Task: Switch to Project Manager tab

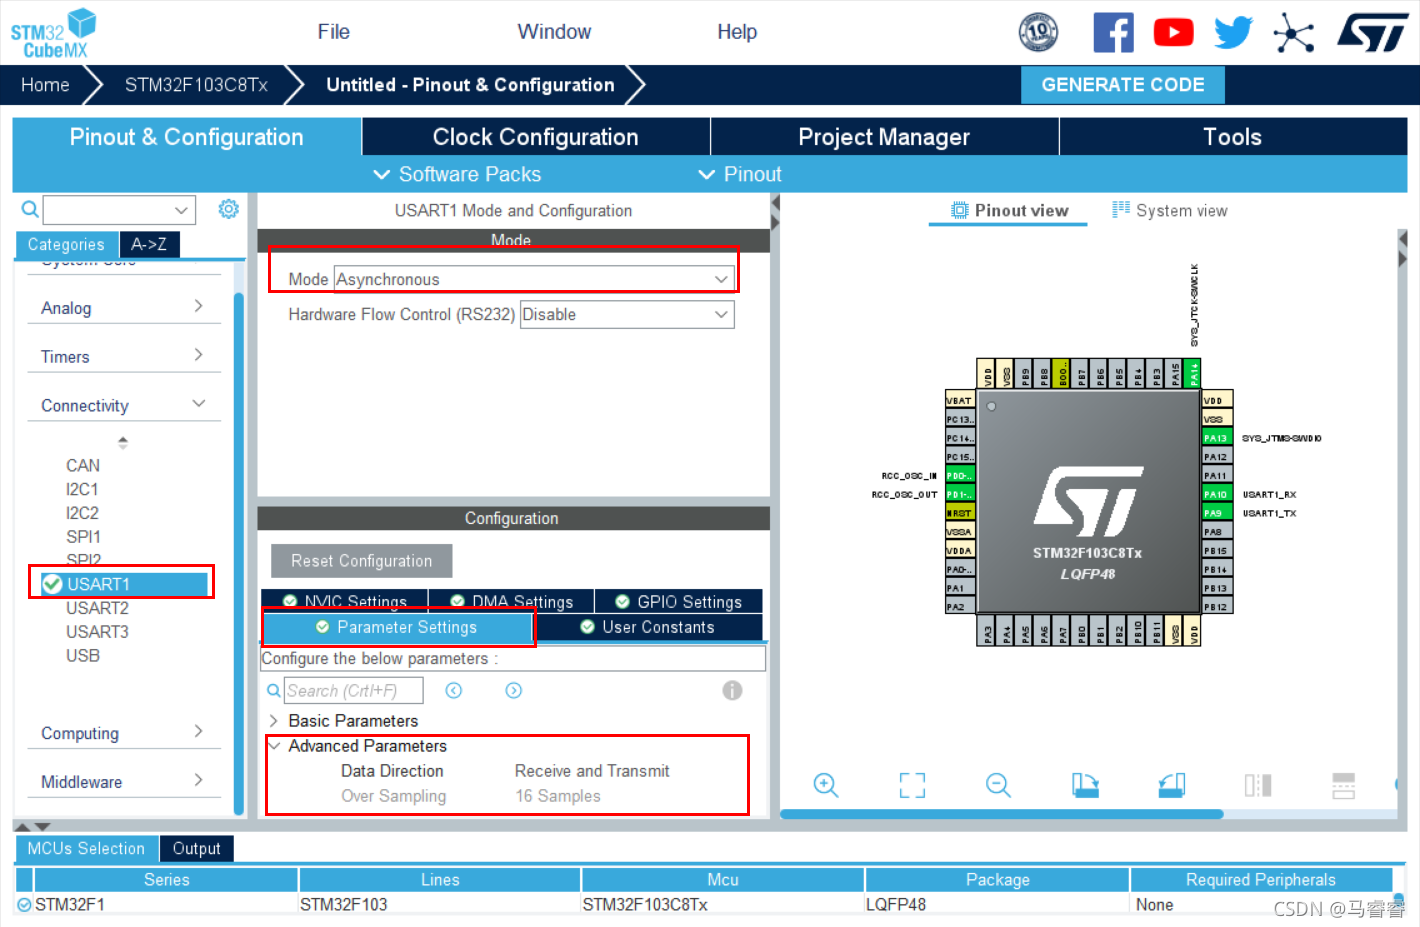Action: pyautogui.click(x=884, y=137)
